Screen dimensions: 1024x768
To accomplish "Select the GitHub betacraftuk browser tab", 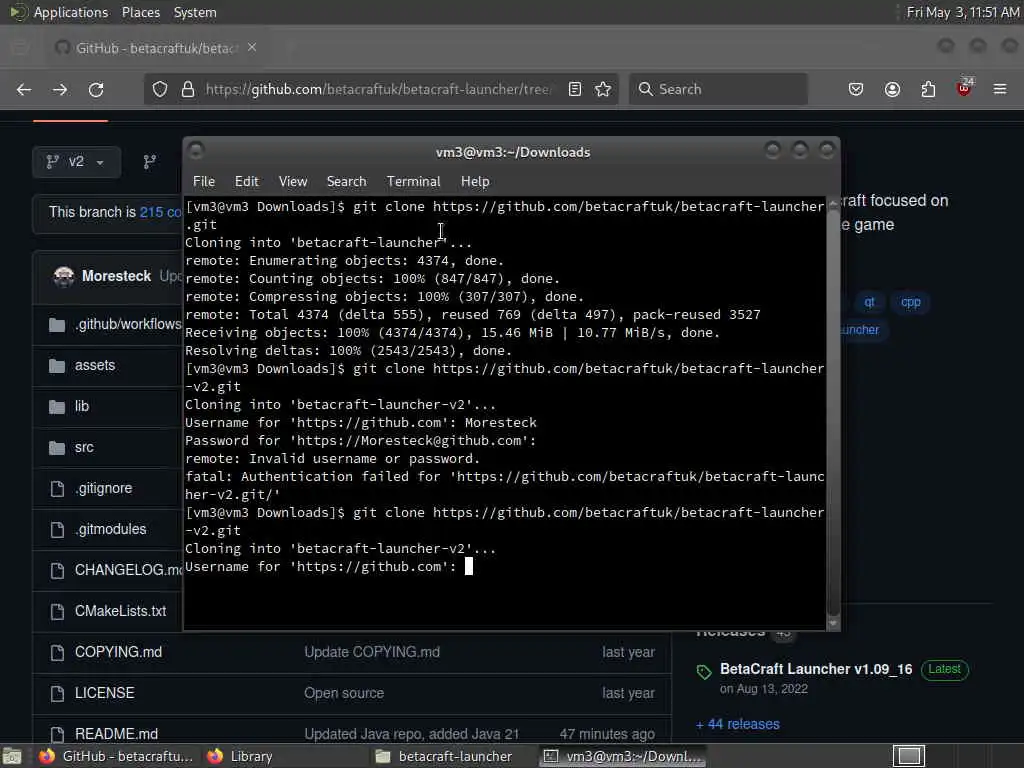I will [x=155, y=48].
